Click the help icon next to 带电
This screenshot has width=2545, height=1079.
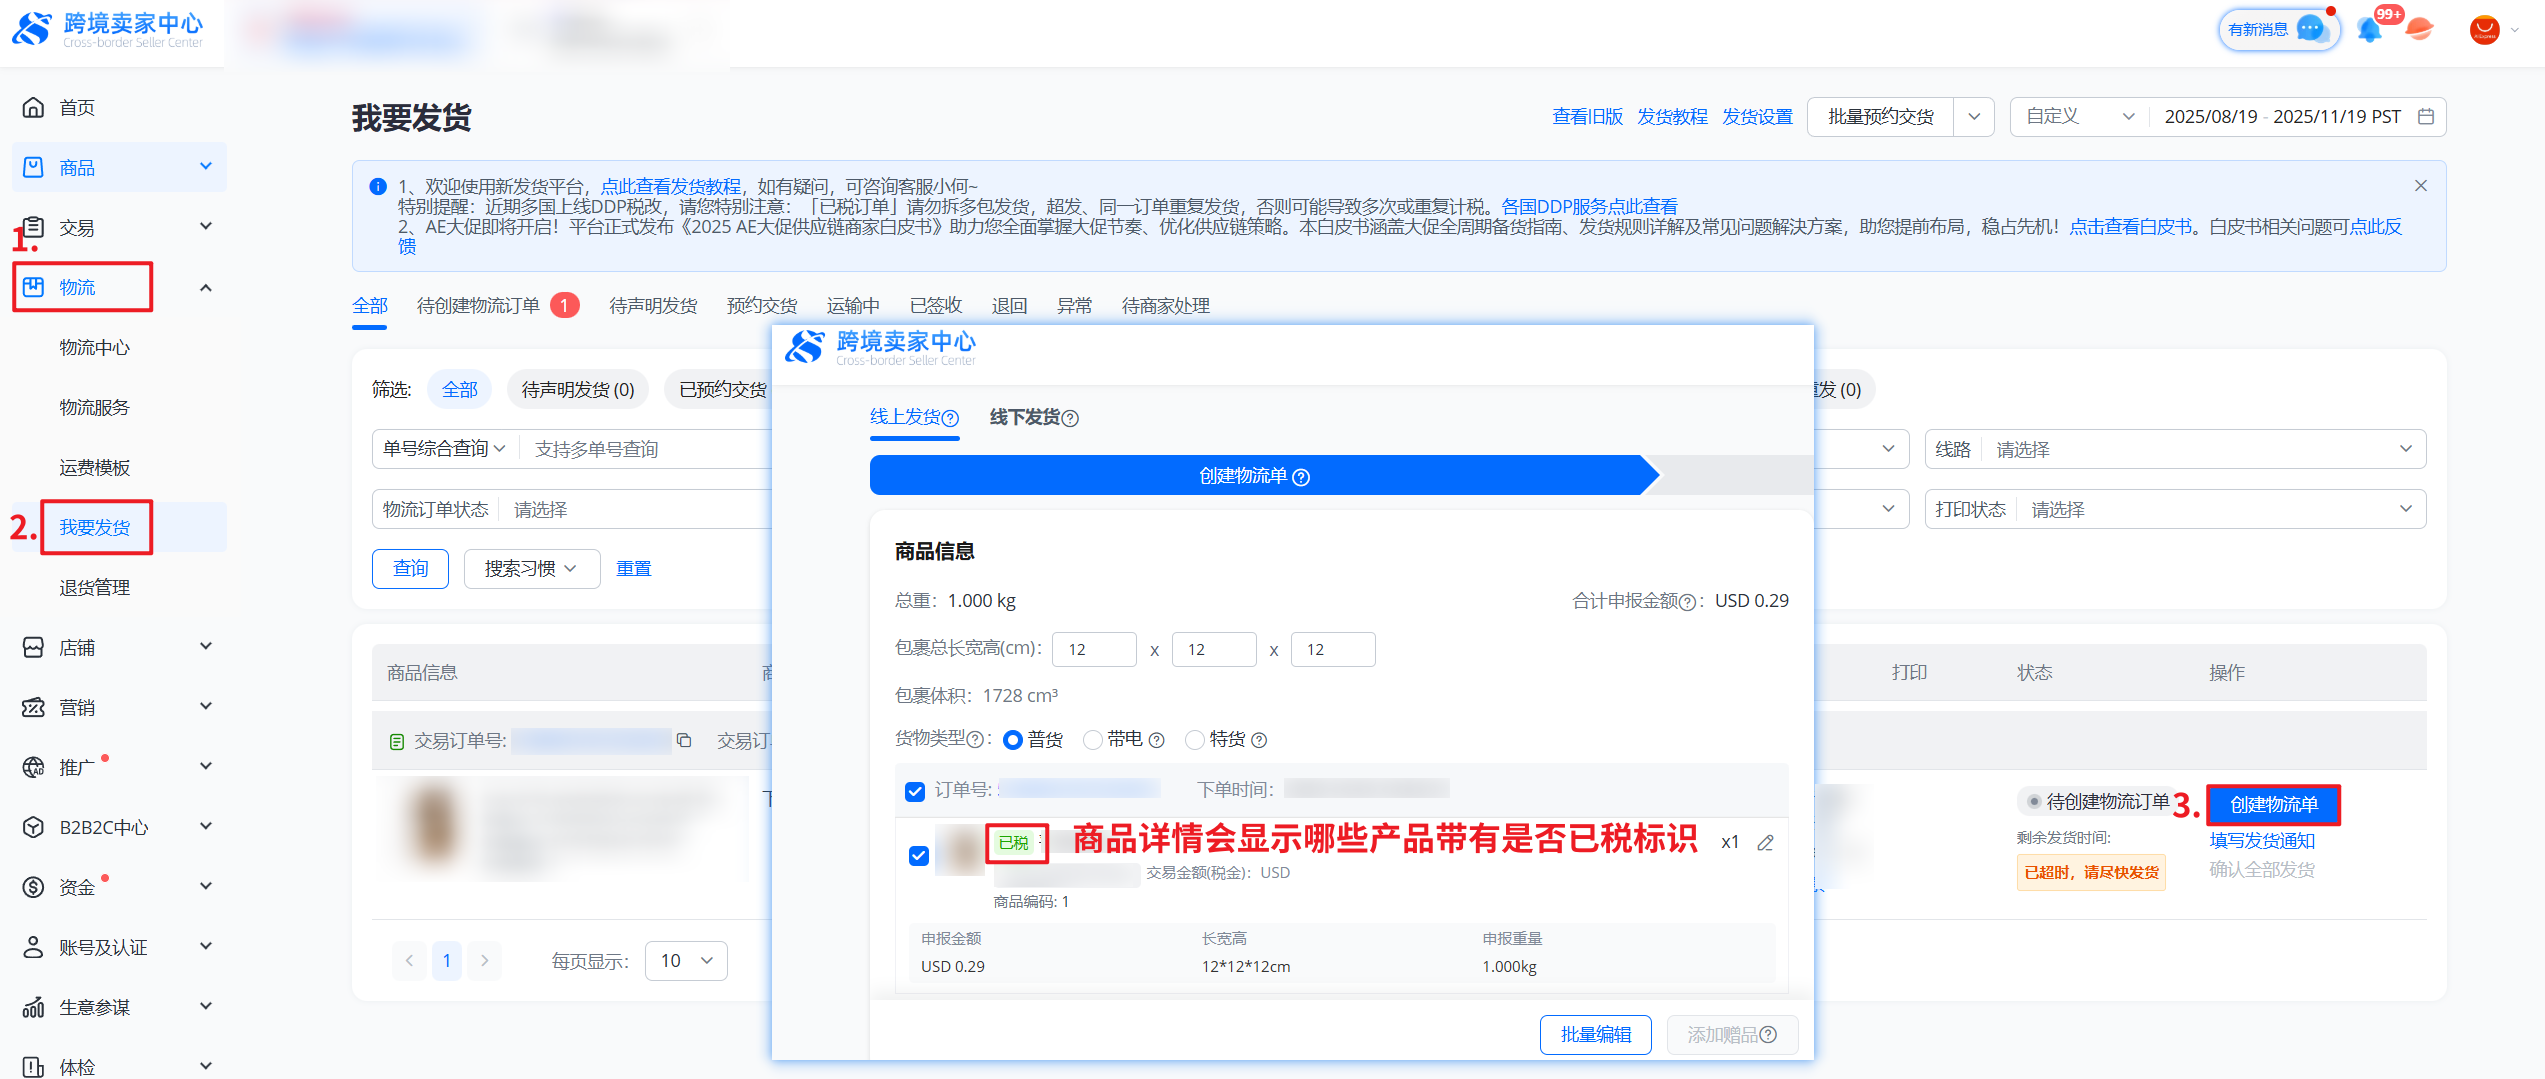pos(1157,740)
